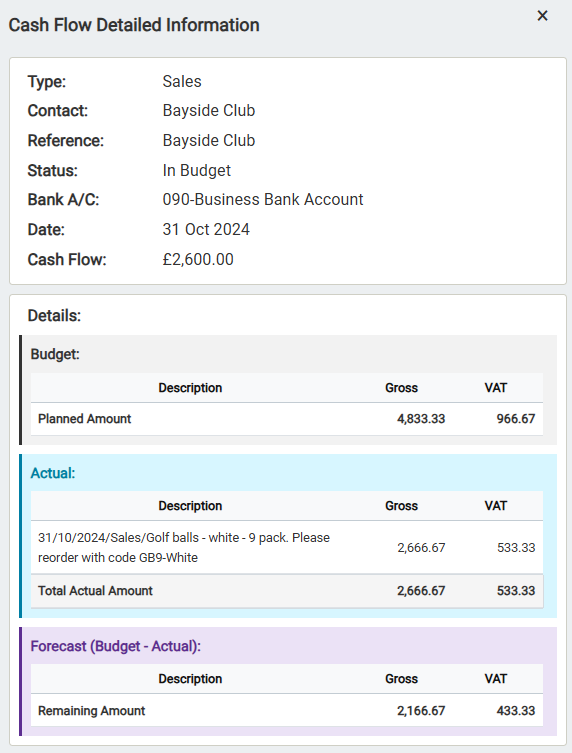This screenshot has width=572, height=753.
Task: Select the Golf balls sales transaction row
Action: coord(287,547)
